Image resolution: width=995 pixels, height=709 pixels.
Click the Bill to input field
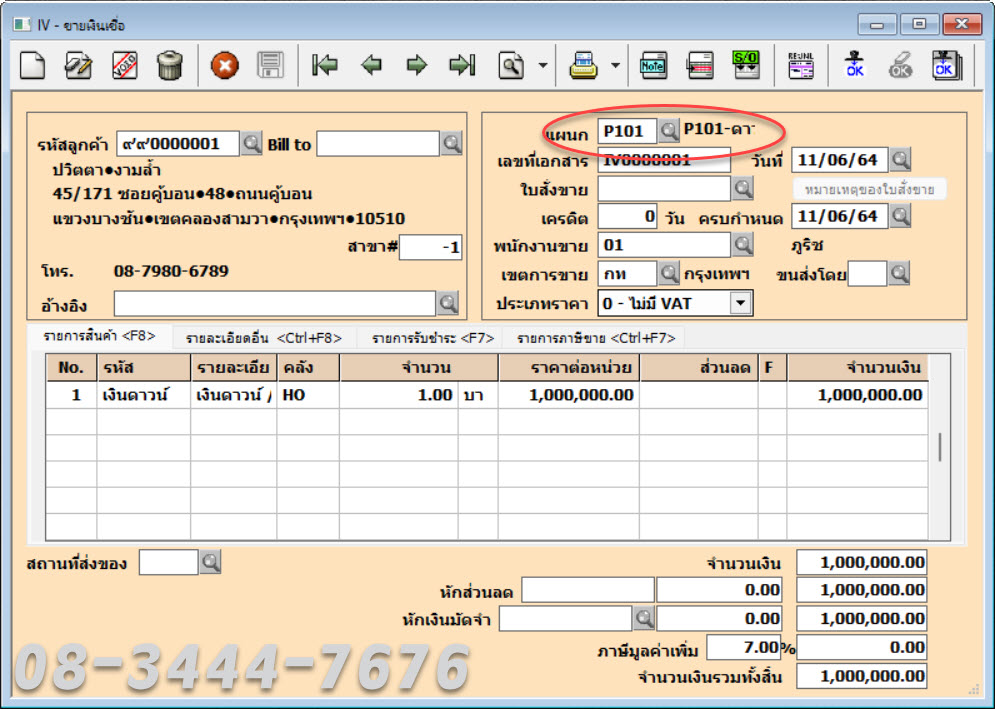pos(378,143)
